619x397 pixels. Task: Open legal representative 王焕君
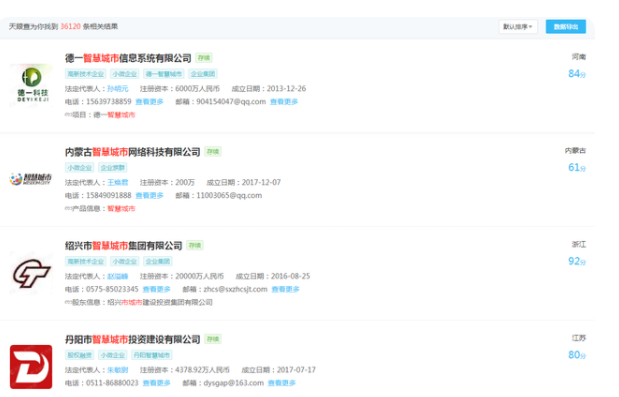118,182
